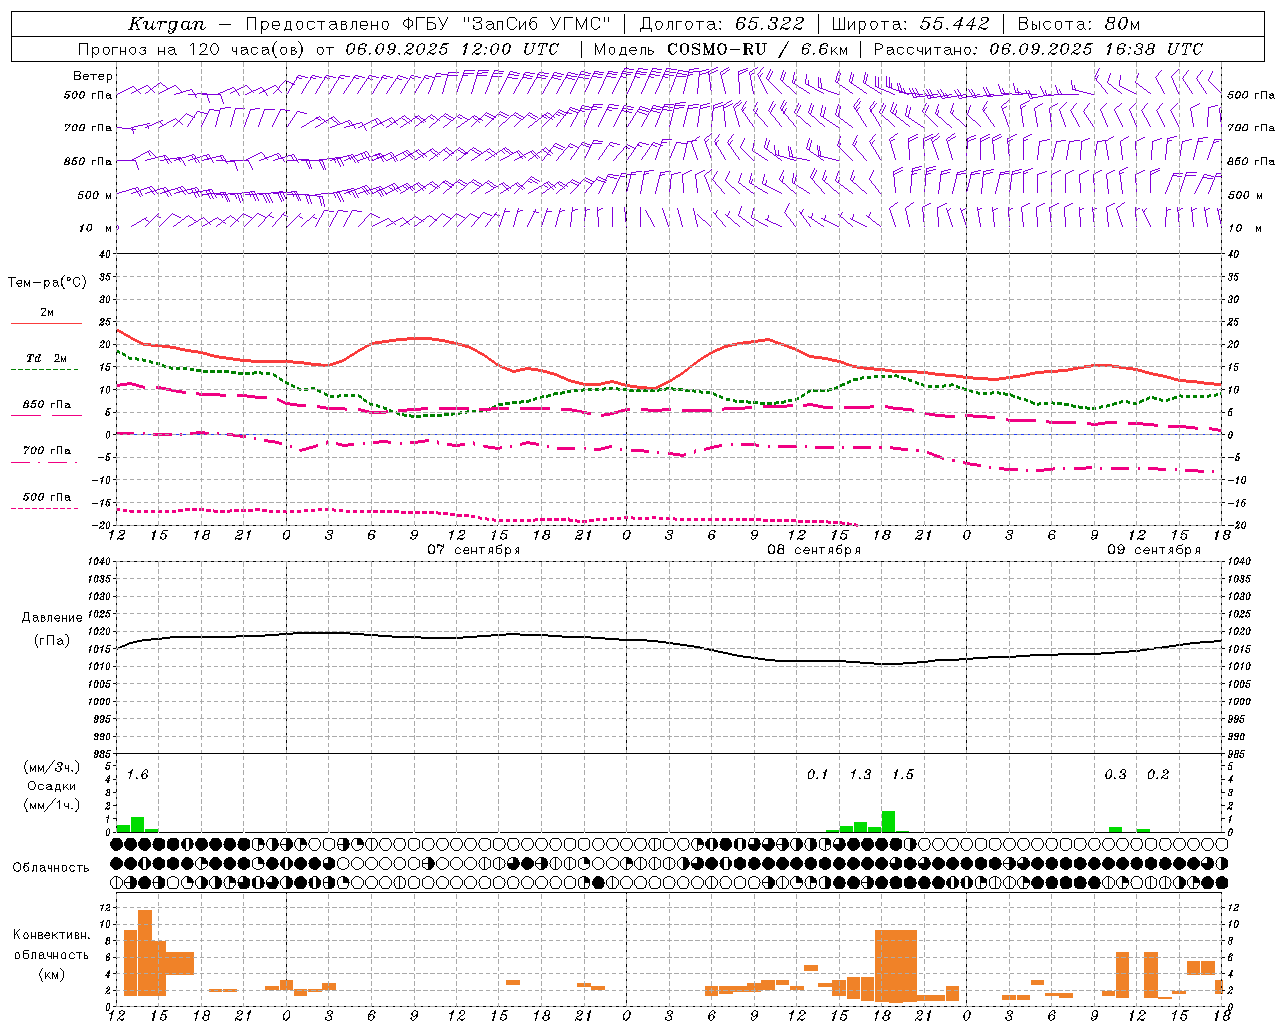Select the "700 гПа" temperature legend entry
Viewport: 1280px width, 1024px height.
(46, 451)
